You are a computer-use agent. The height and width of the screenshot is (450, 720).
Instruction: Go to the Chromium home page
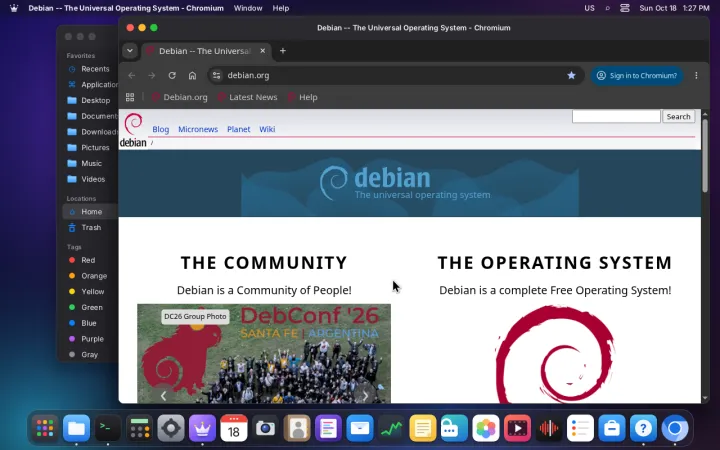[192, 75]
